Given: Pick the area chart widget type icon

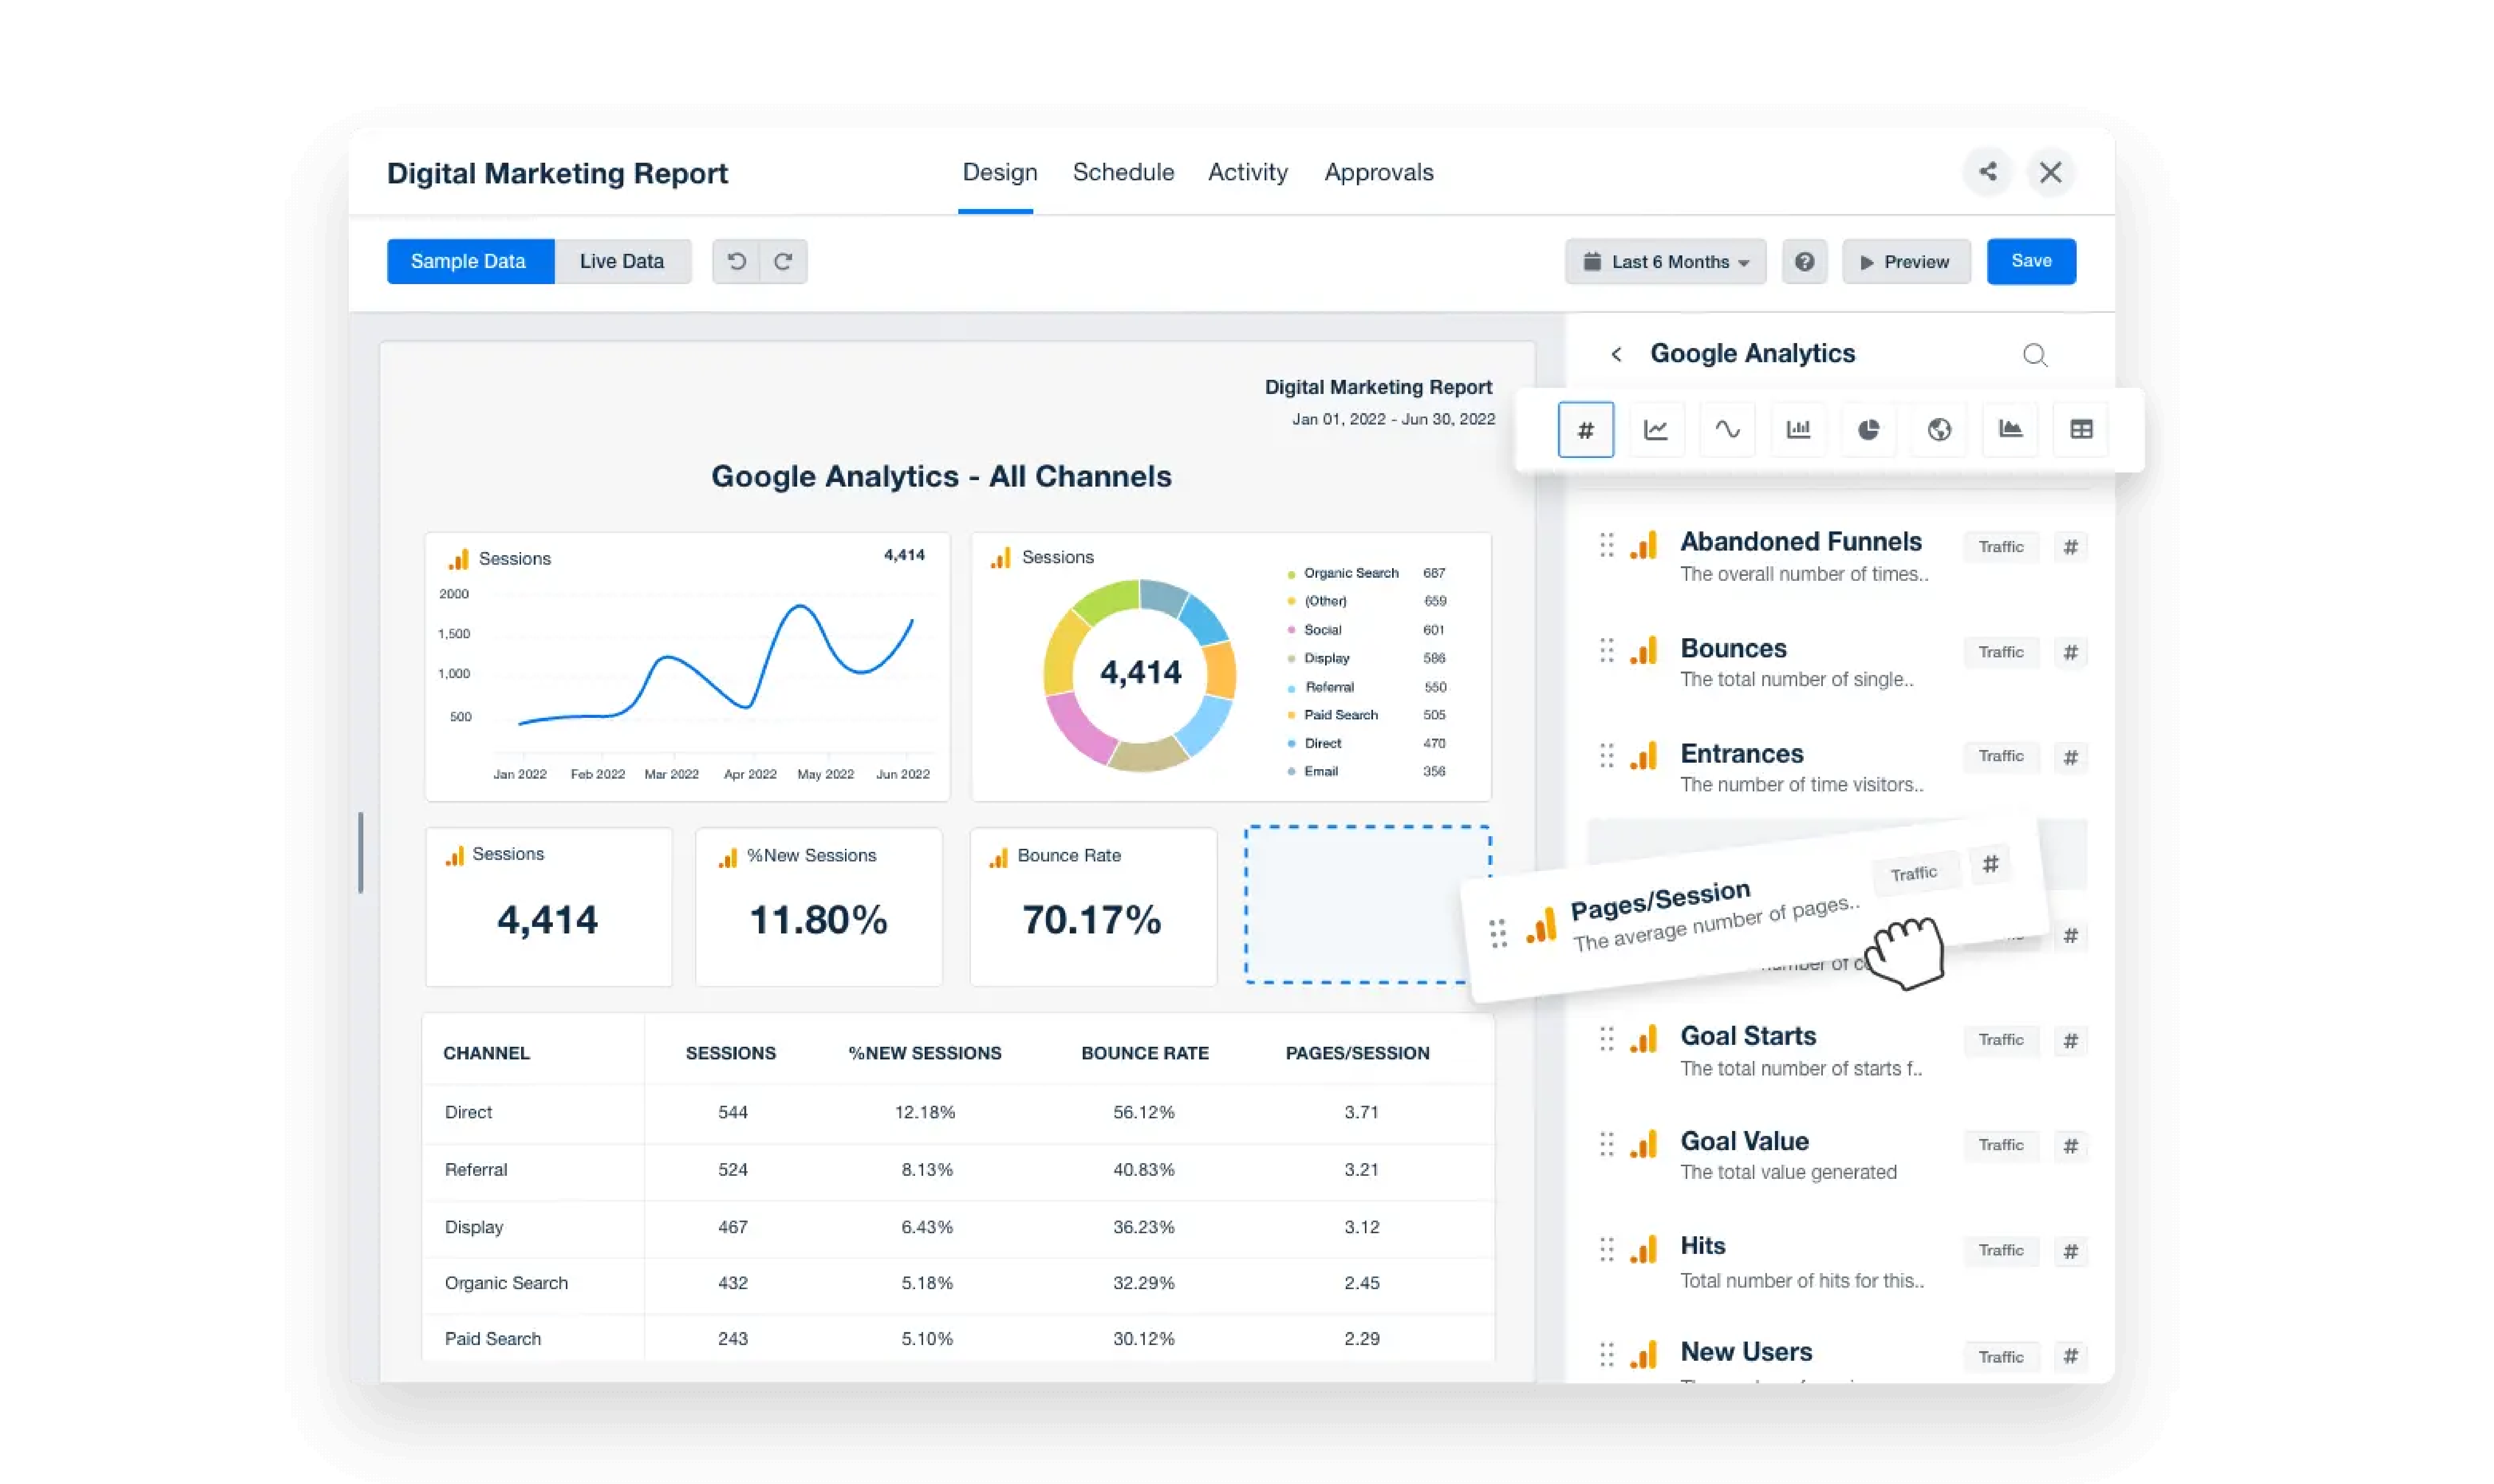Looking at the screenshot, I should click(2010, 430).
